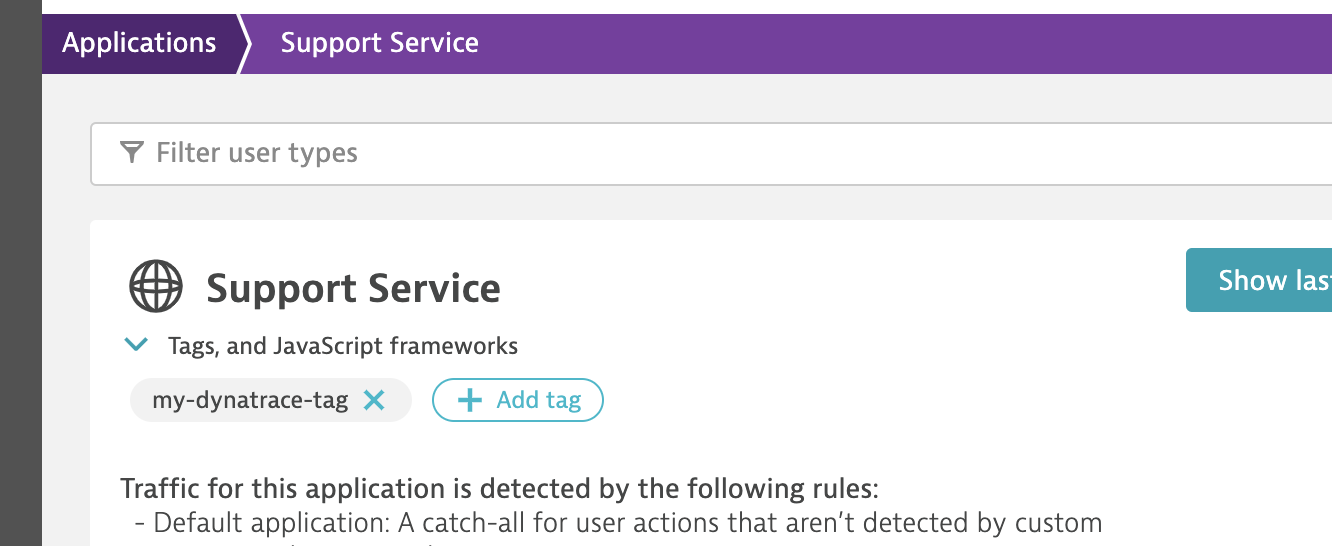Select the Support Service breadcrumb item

pyautogui.click(x=379, y=43)
